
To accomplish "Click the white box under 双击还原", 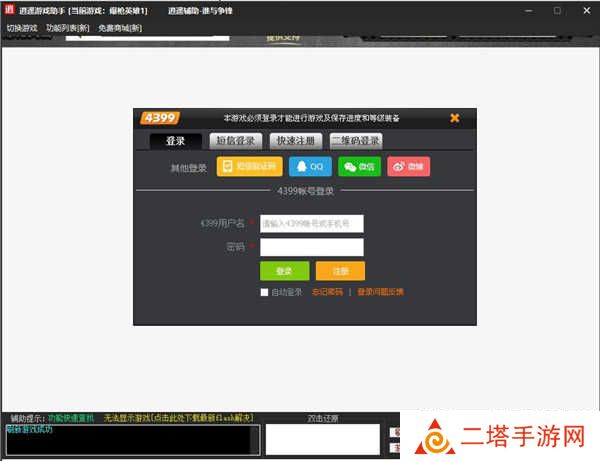I will [323, 440].
